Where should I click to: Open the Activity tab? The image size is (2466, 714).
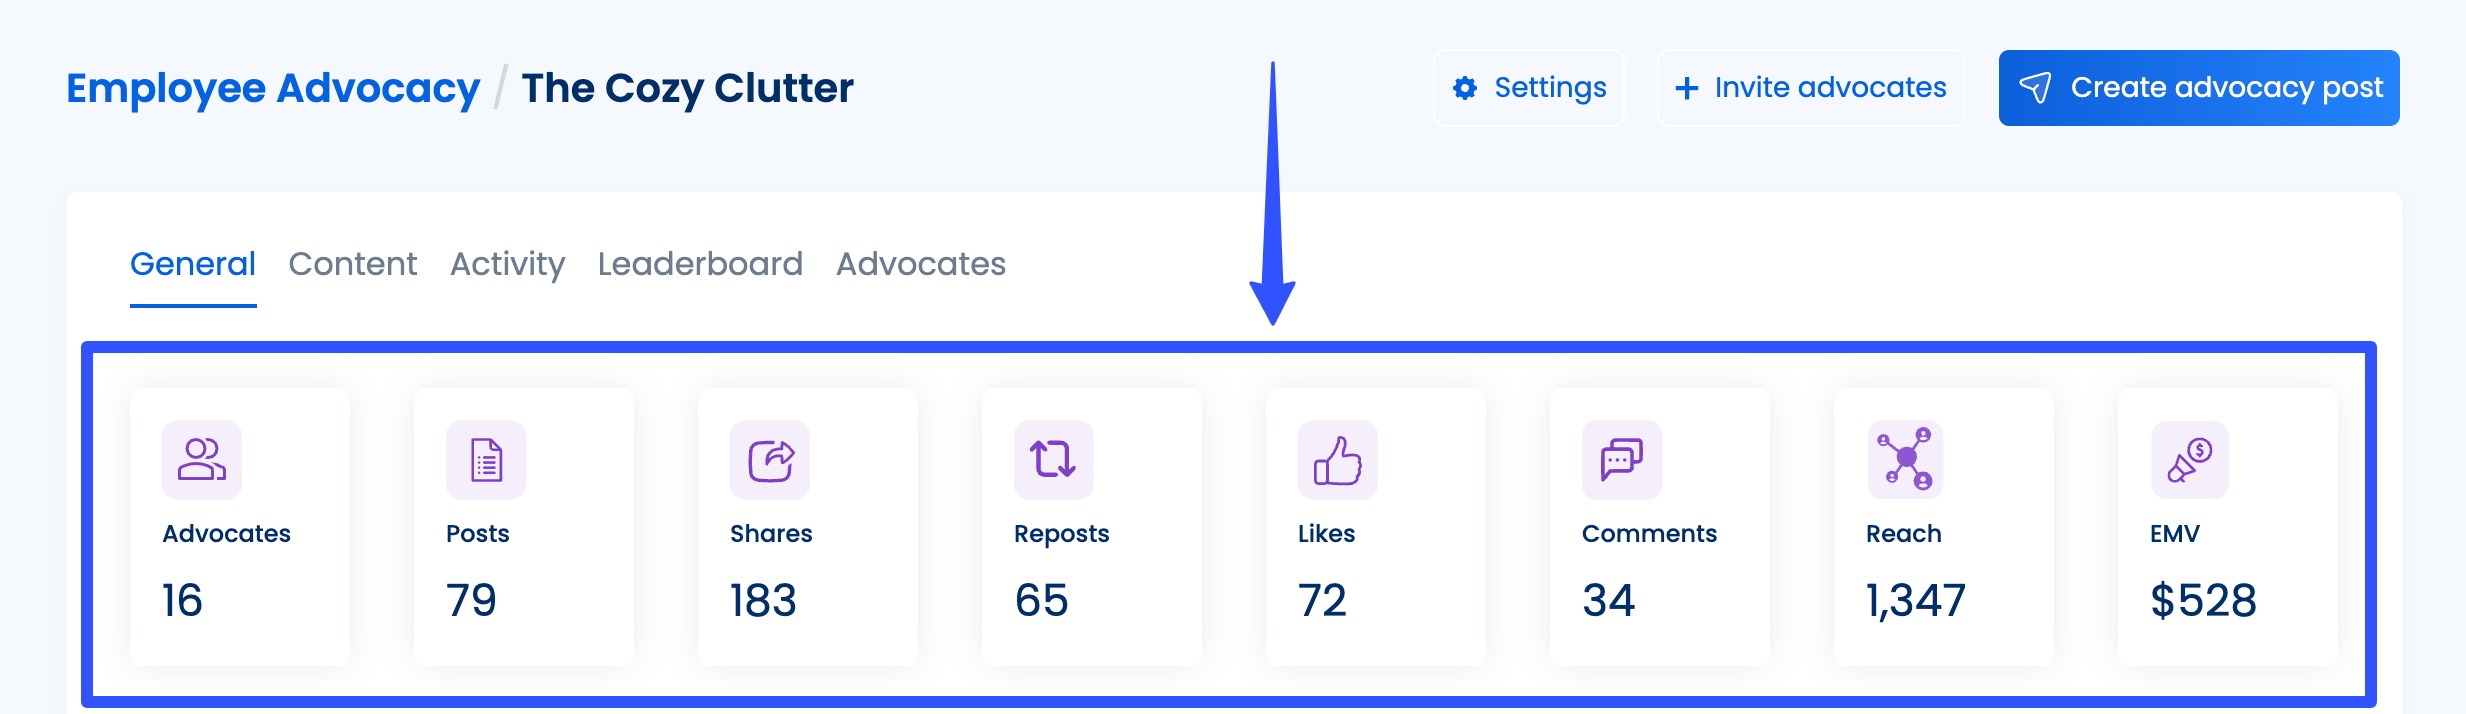coord(507,264)
